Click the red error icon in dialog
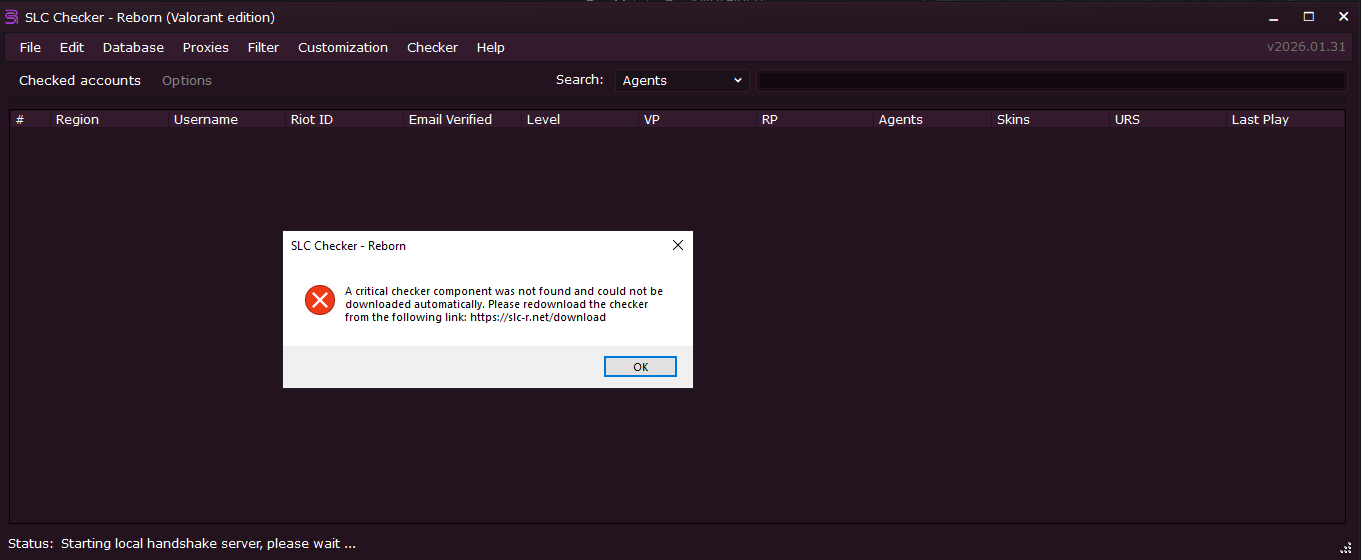The image size is (1361, 560). (x=320, y=299)
